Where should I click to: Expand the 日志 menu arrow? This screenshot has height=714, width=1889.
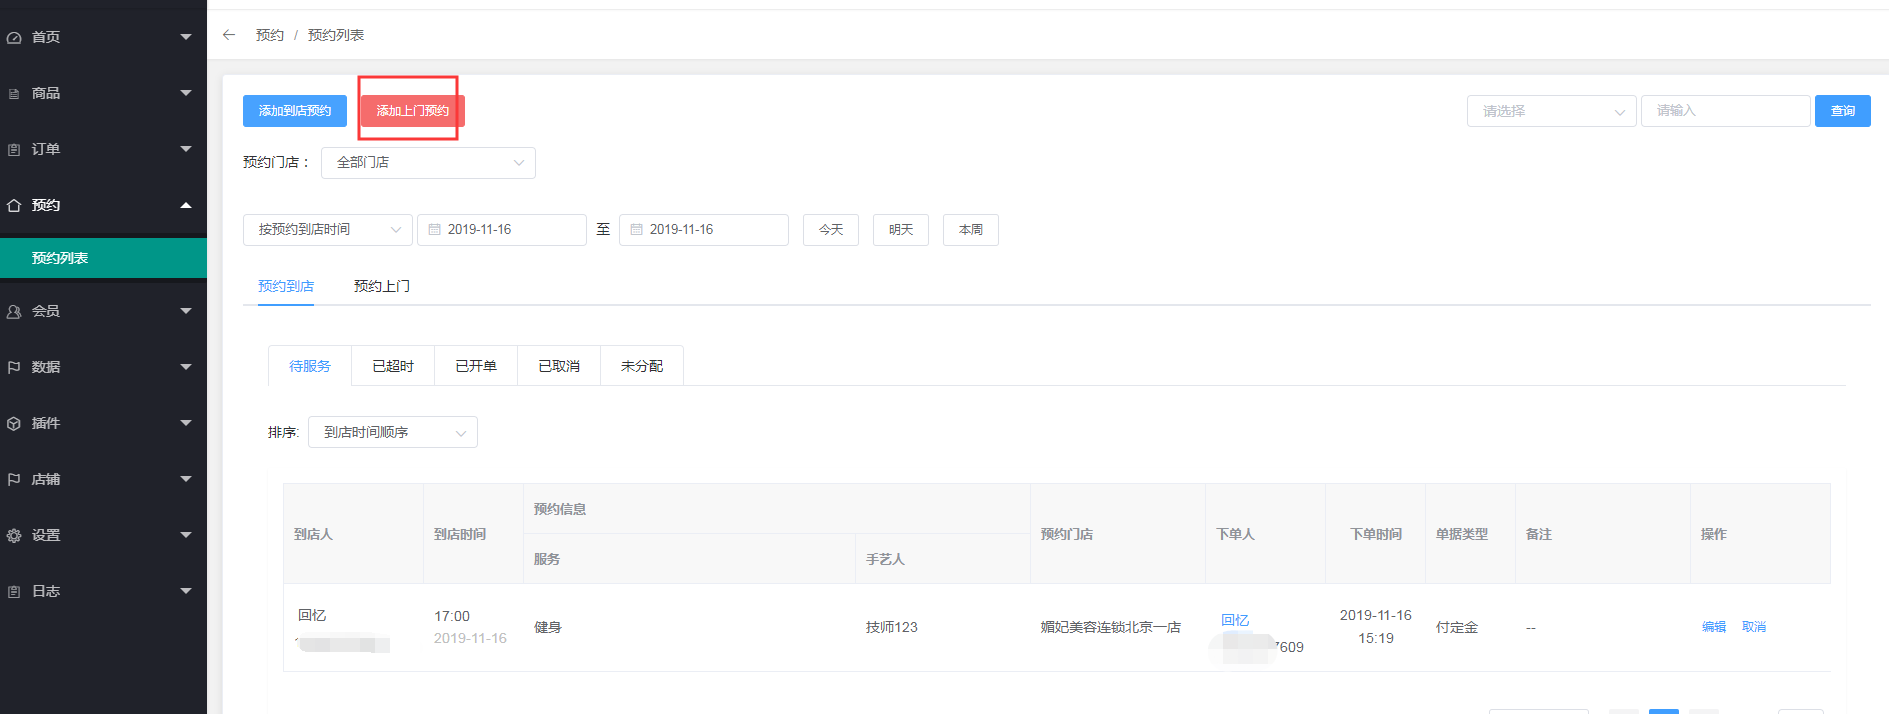click(x=186, y=591)
